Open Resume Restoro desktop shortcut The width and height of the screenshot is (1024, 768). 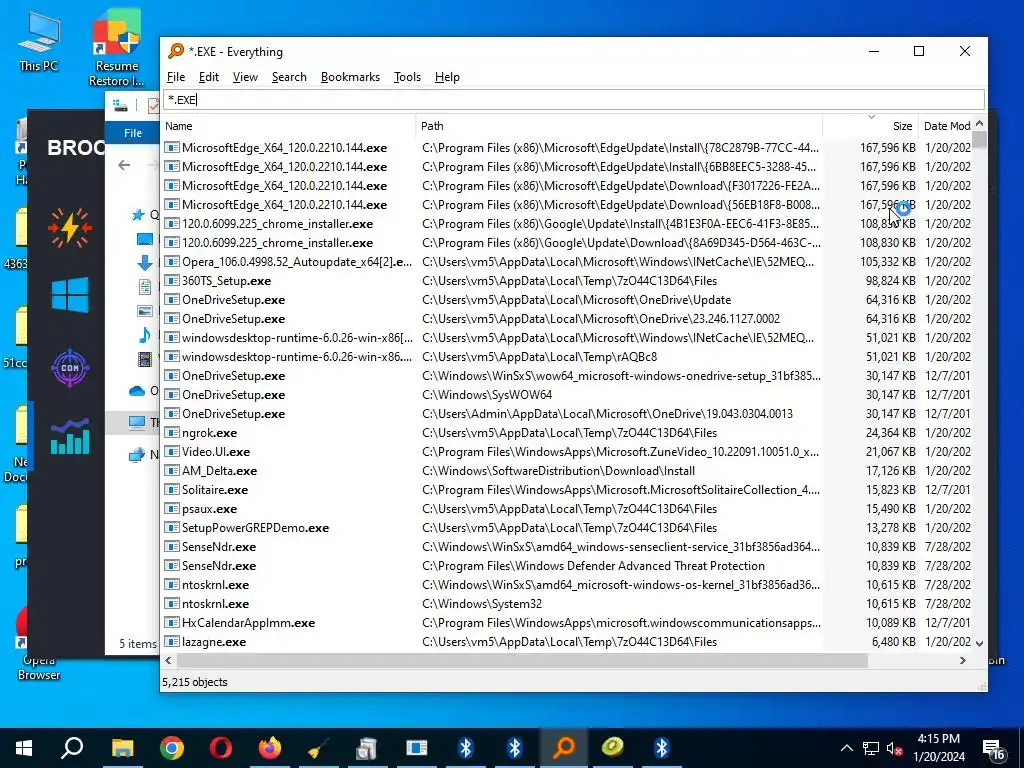pyautogui.click(x=116, y=47)
